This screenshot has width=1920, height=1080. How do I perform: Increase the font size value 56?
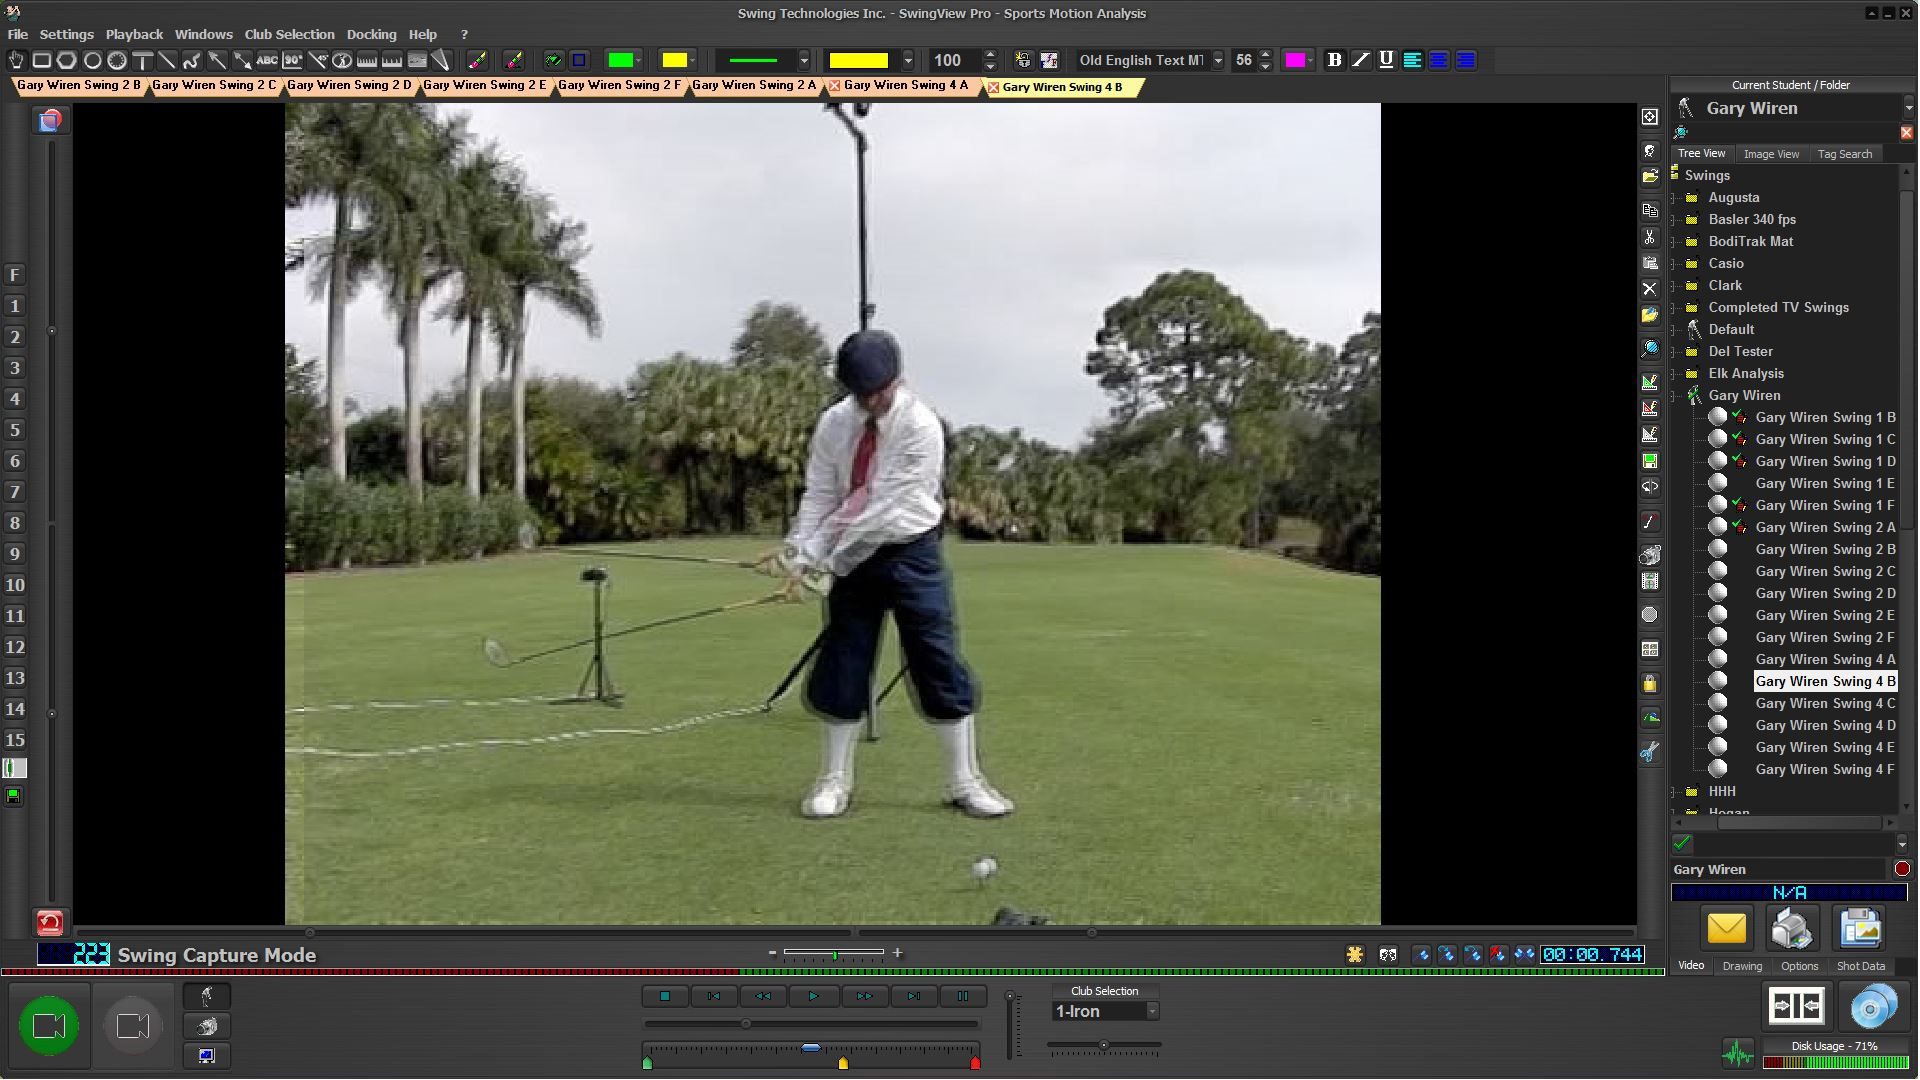1265,54
